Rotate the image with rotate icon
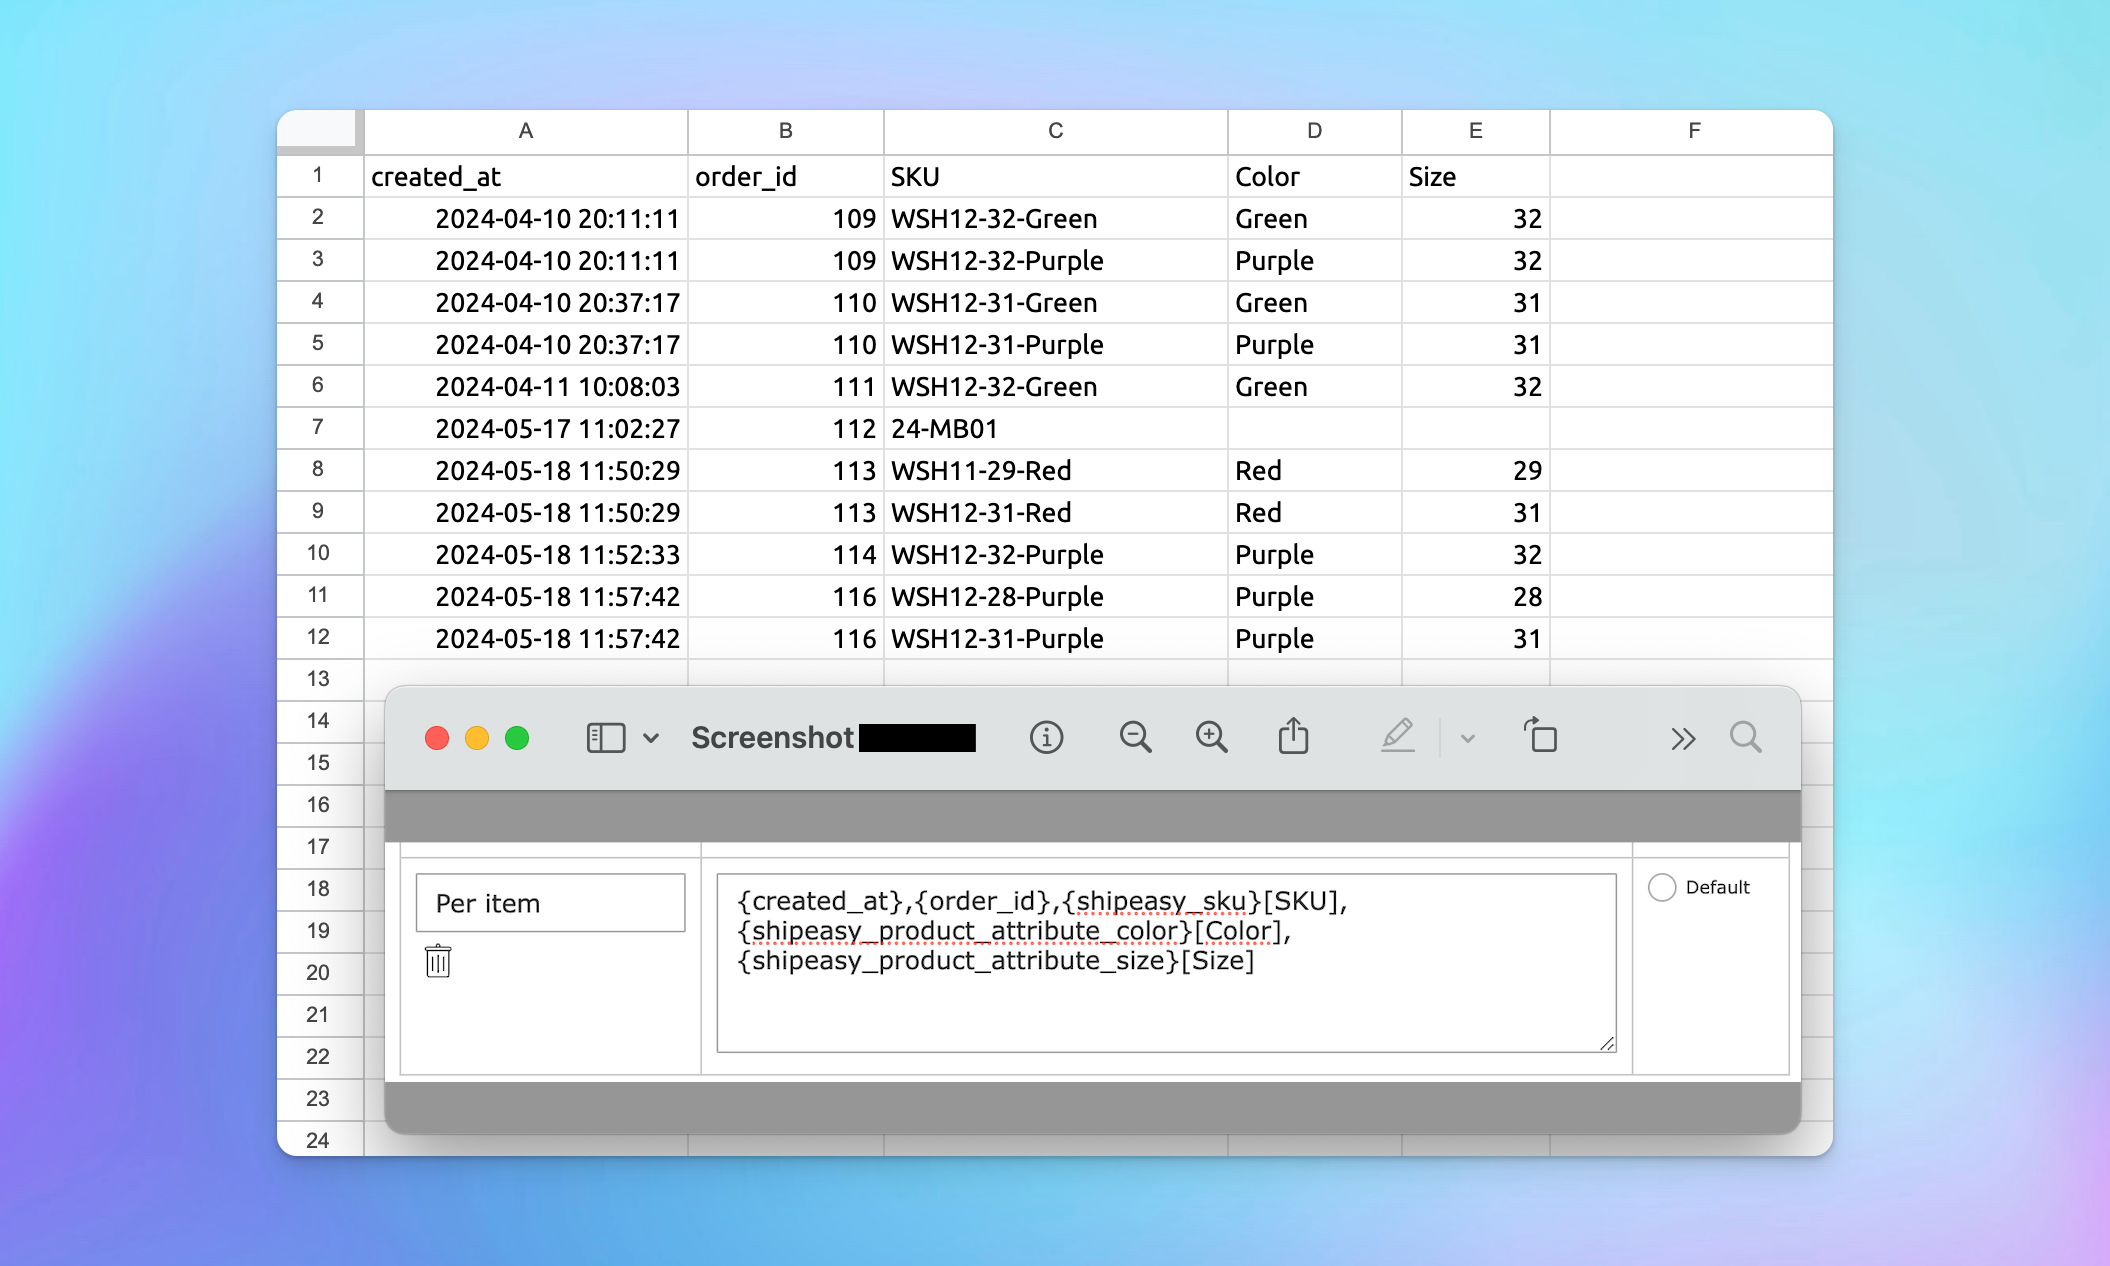This screenshot has height=1266, width=2110. (x=1540, y=735)
